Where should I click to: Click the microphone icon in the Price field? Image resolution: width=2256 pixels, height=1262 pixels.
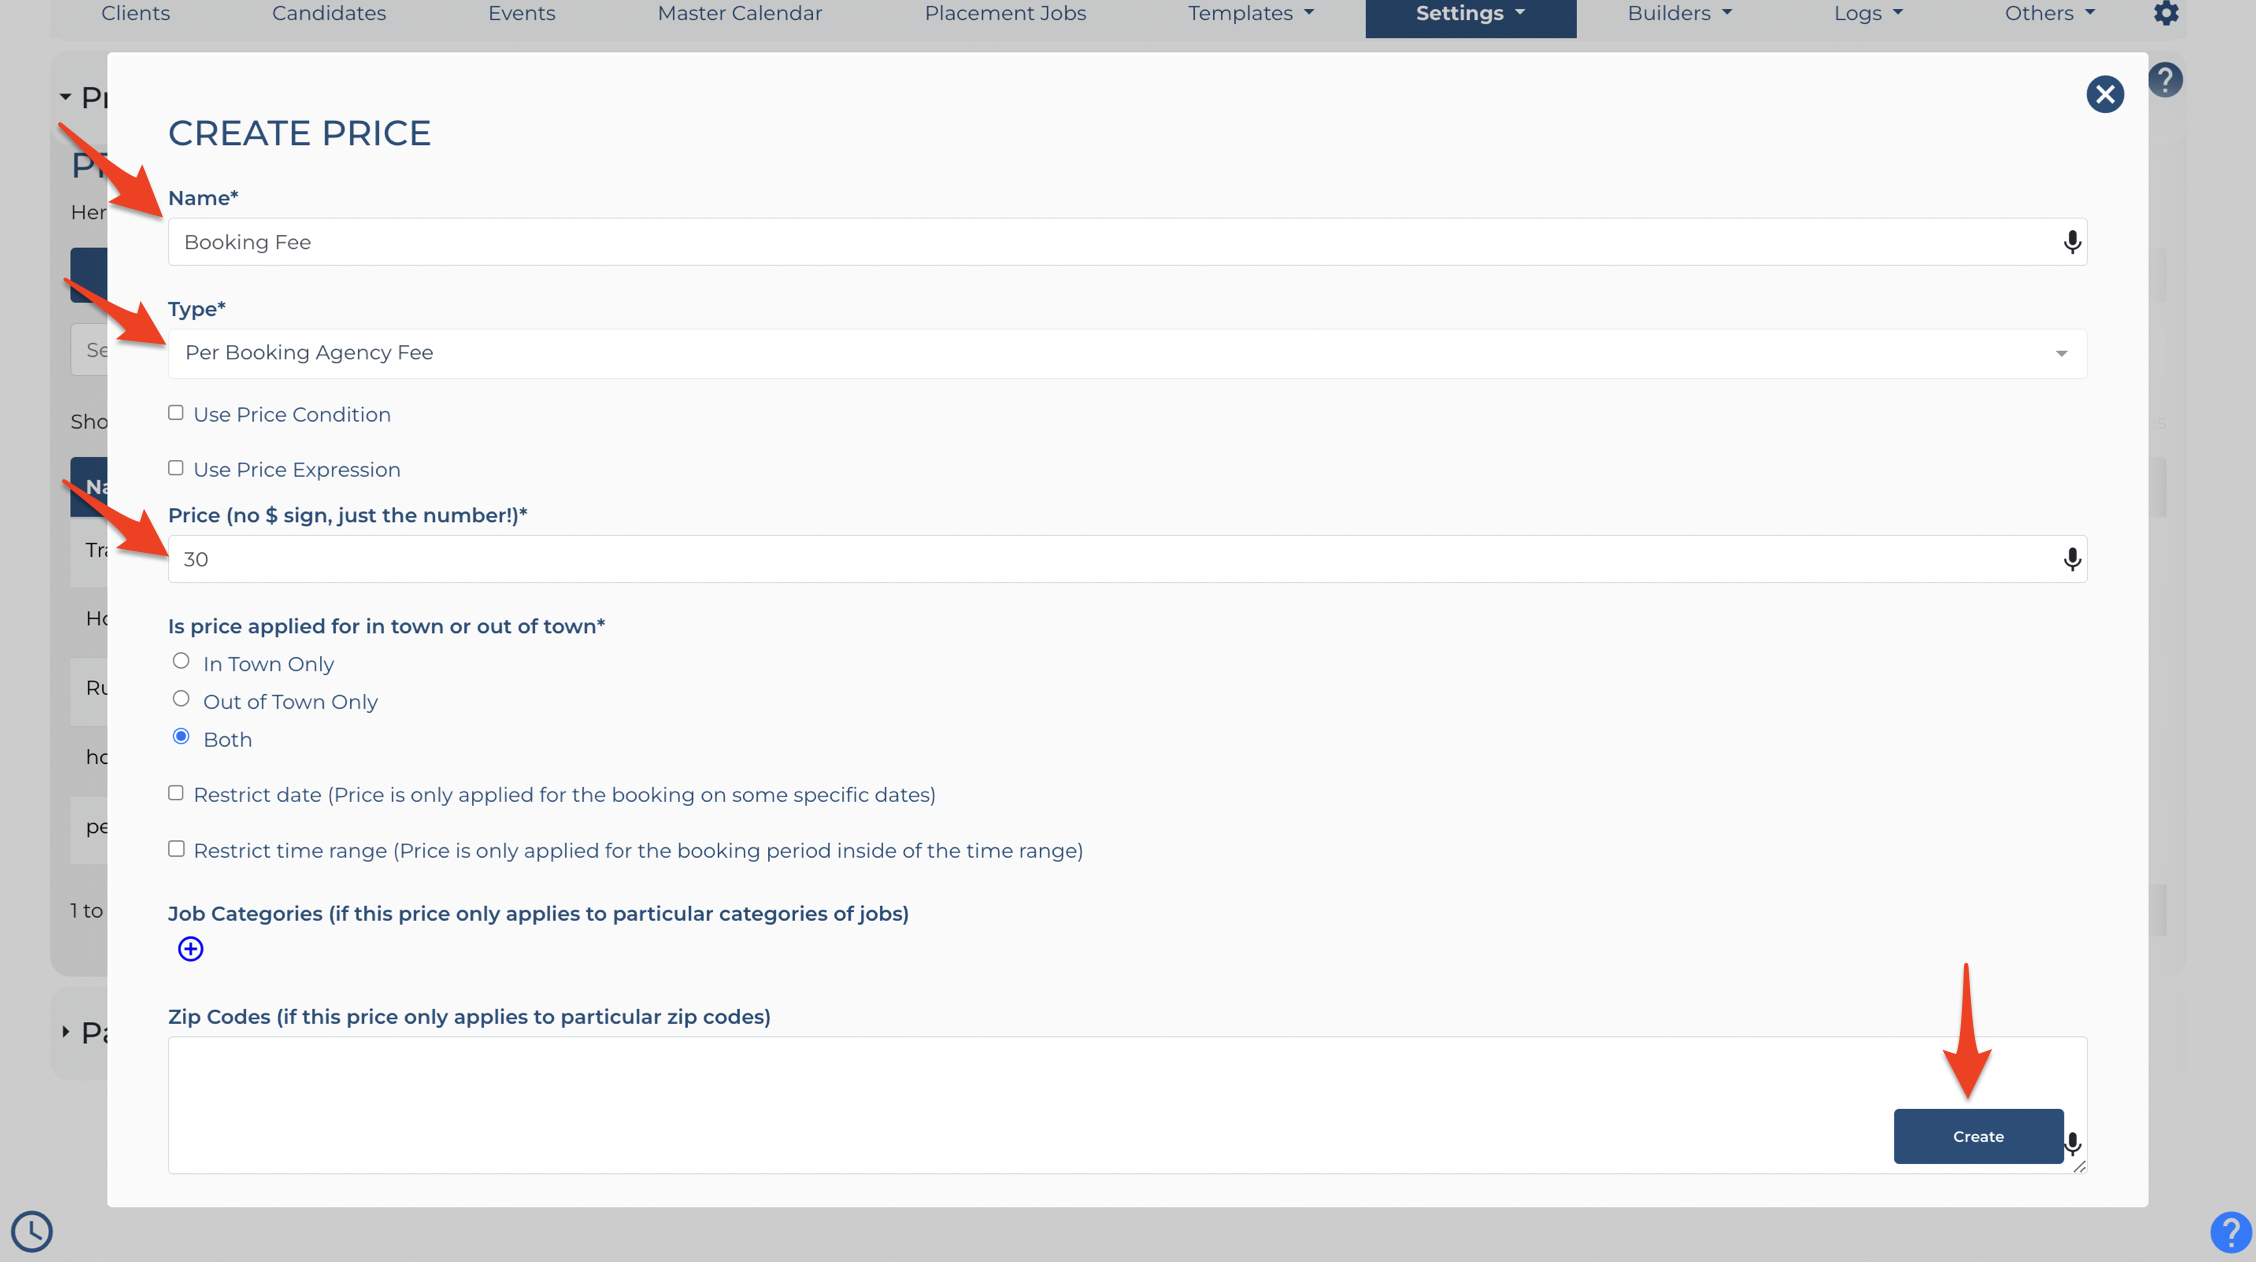(2072, 559)
